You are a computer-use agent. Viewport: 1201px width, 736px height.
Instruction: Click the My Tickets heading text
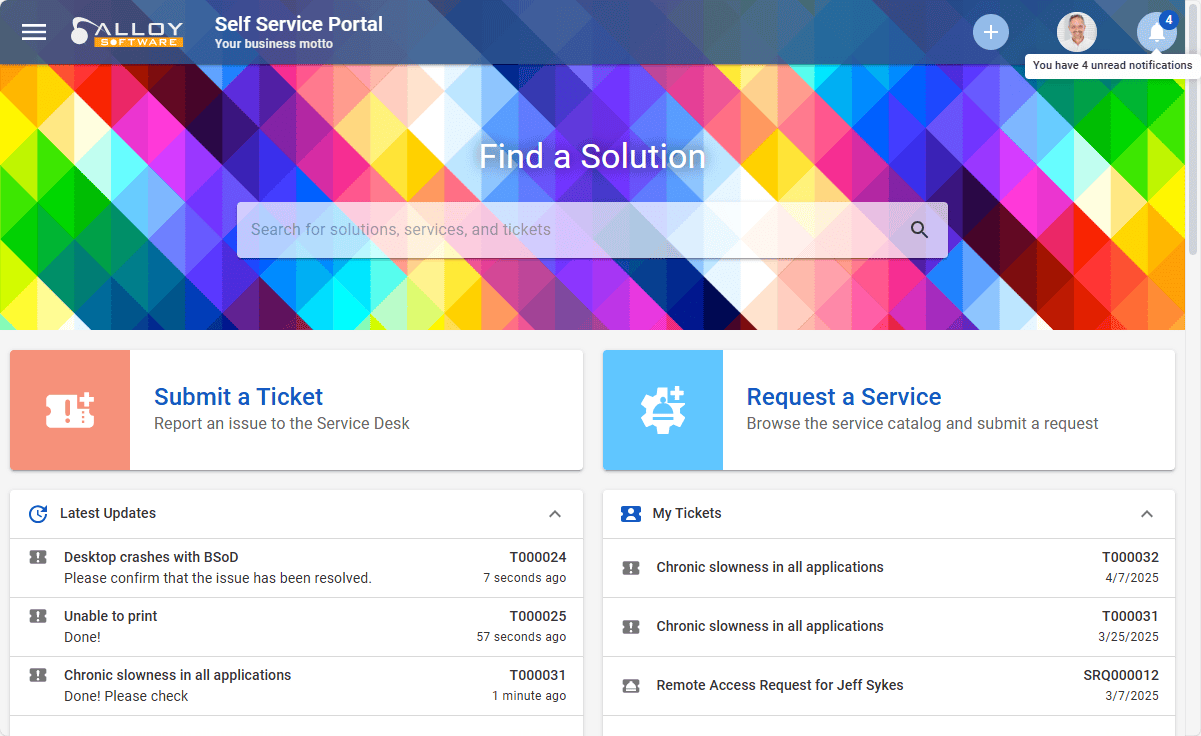[x=687, y=513]
